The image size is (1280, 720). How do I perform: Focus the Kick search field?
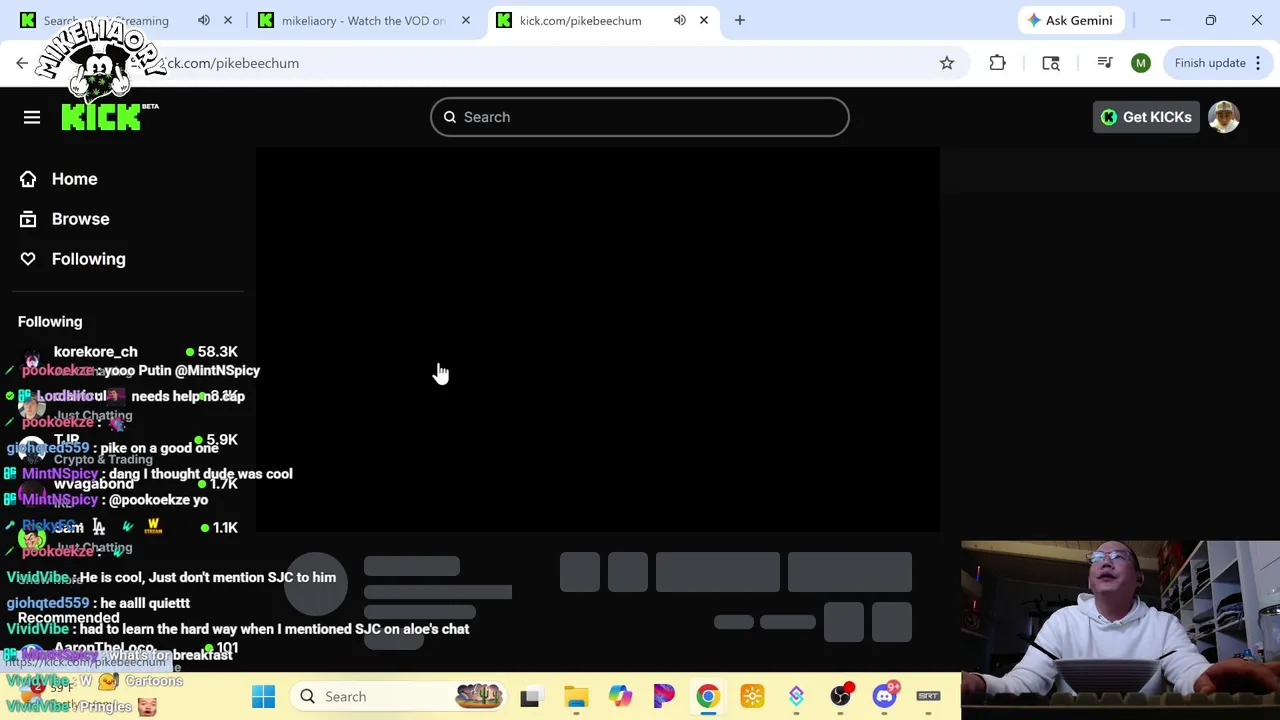tap(640, 117)
